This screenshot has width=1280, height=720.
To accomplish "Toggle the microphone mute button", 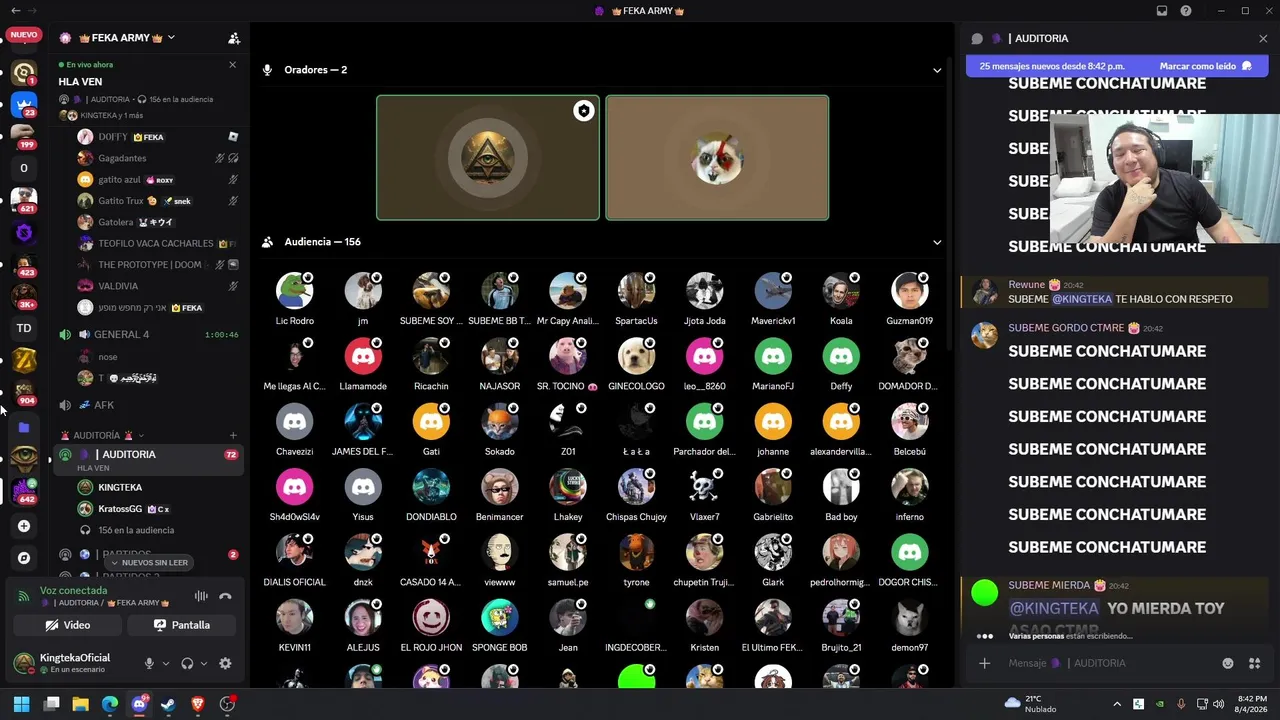I will coord(149,663).
